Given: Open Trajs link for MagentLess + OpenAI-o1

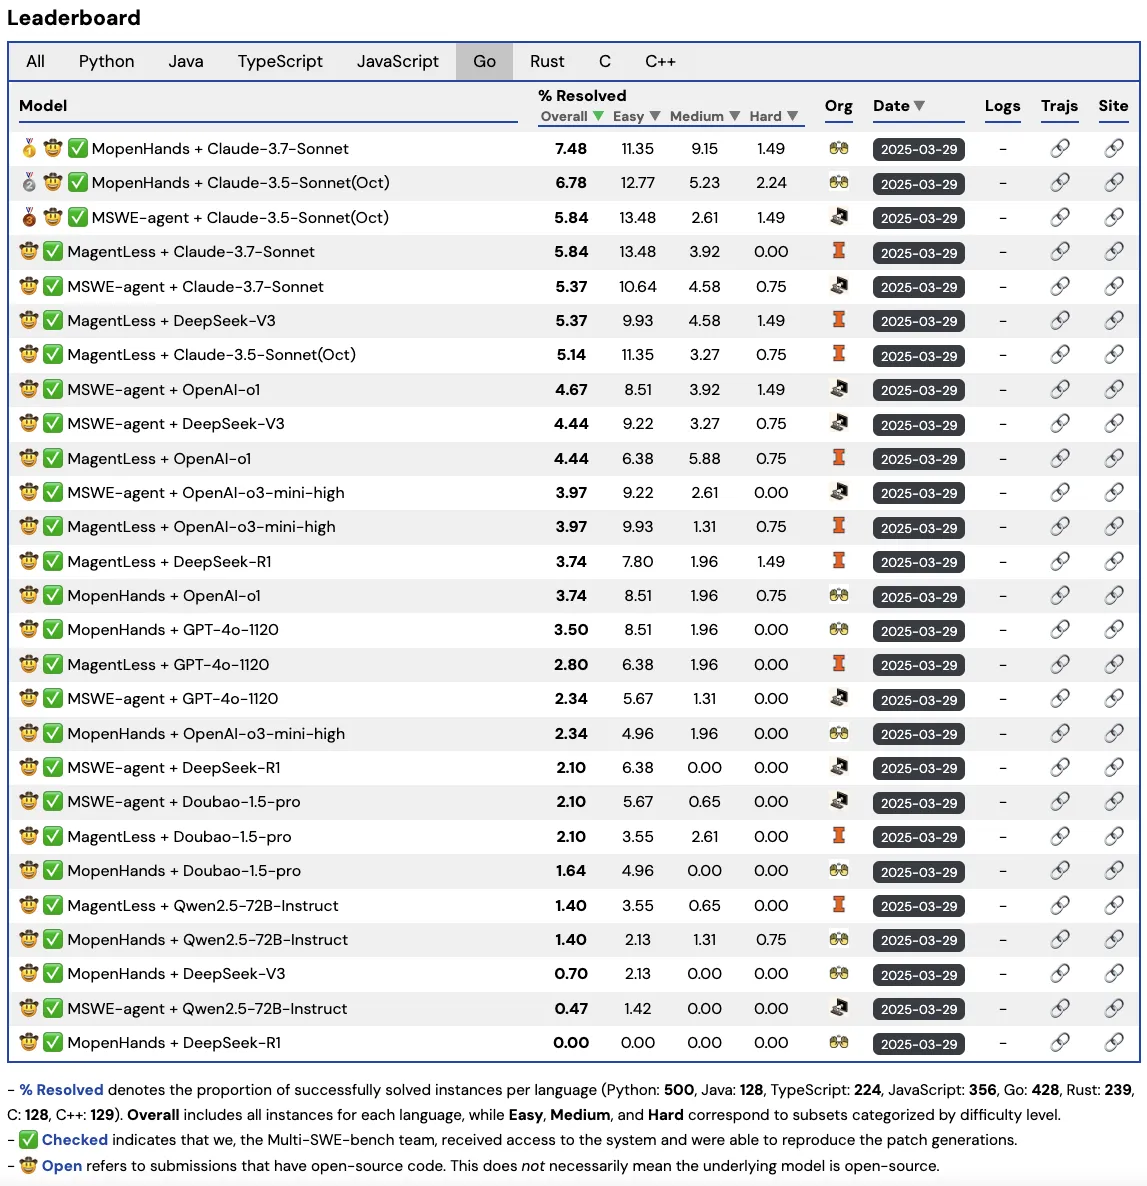Looking at the screenshot, I should coord(1059,458).
